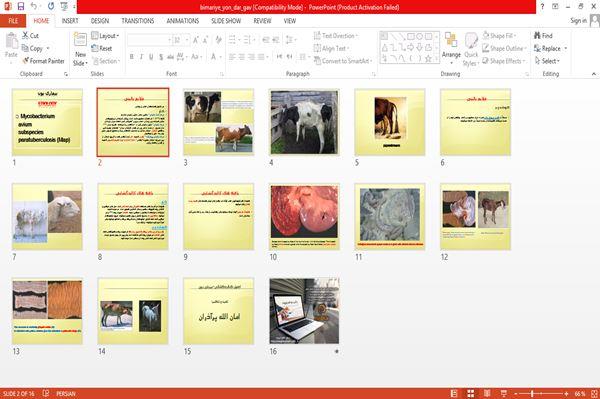Viewport: 600px width, 399px height.
Task: Click the Sign in link
Action: [578, 21]
